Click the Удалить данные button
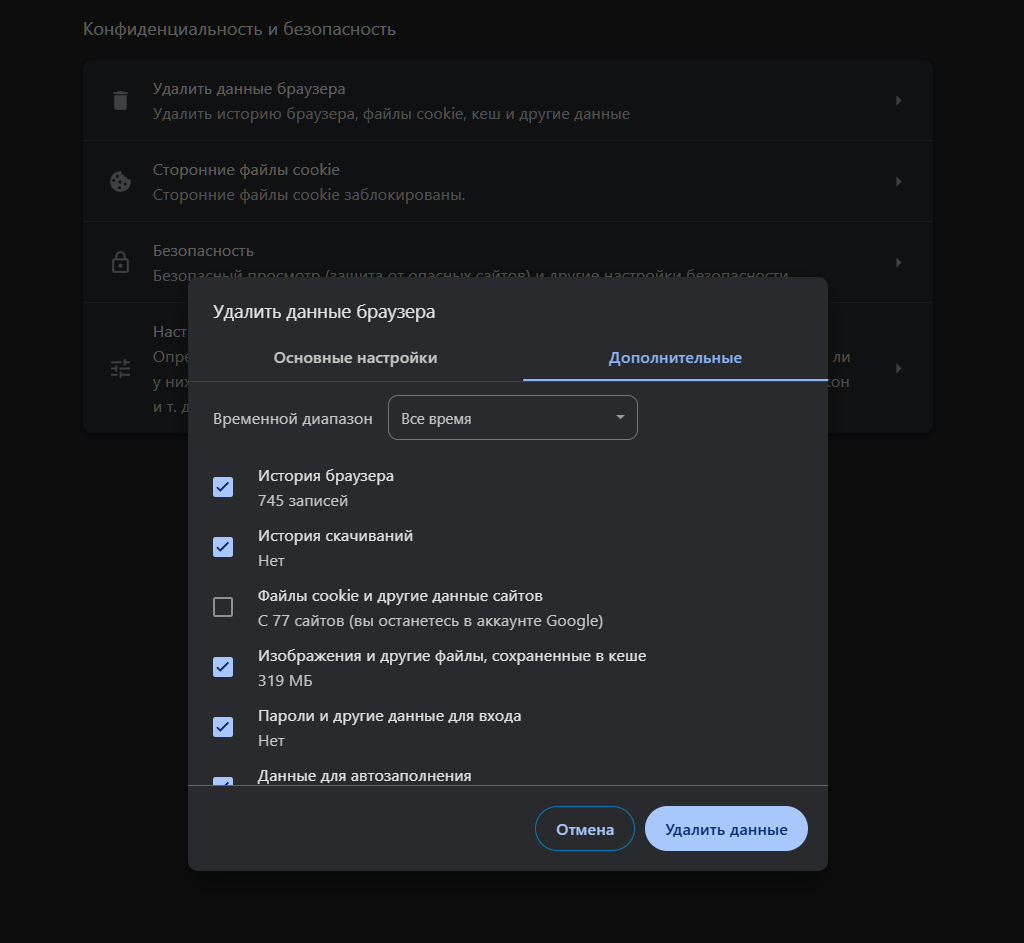Screen dimensions: 1024x943 click(x=726, y=829)
